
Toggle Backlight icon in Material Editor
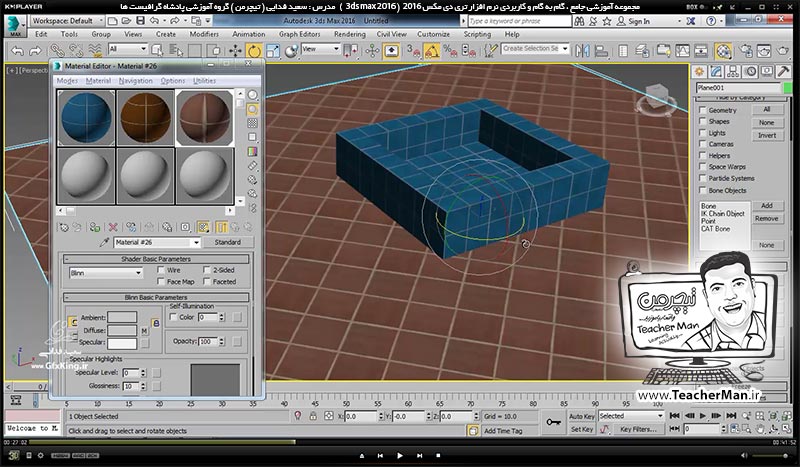point(253,109)
